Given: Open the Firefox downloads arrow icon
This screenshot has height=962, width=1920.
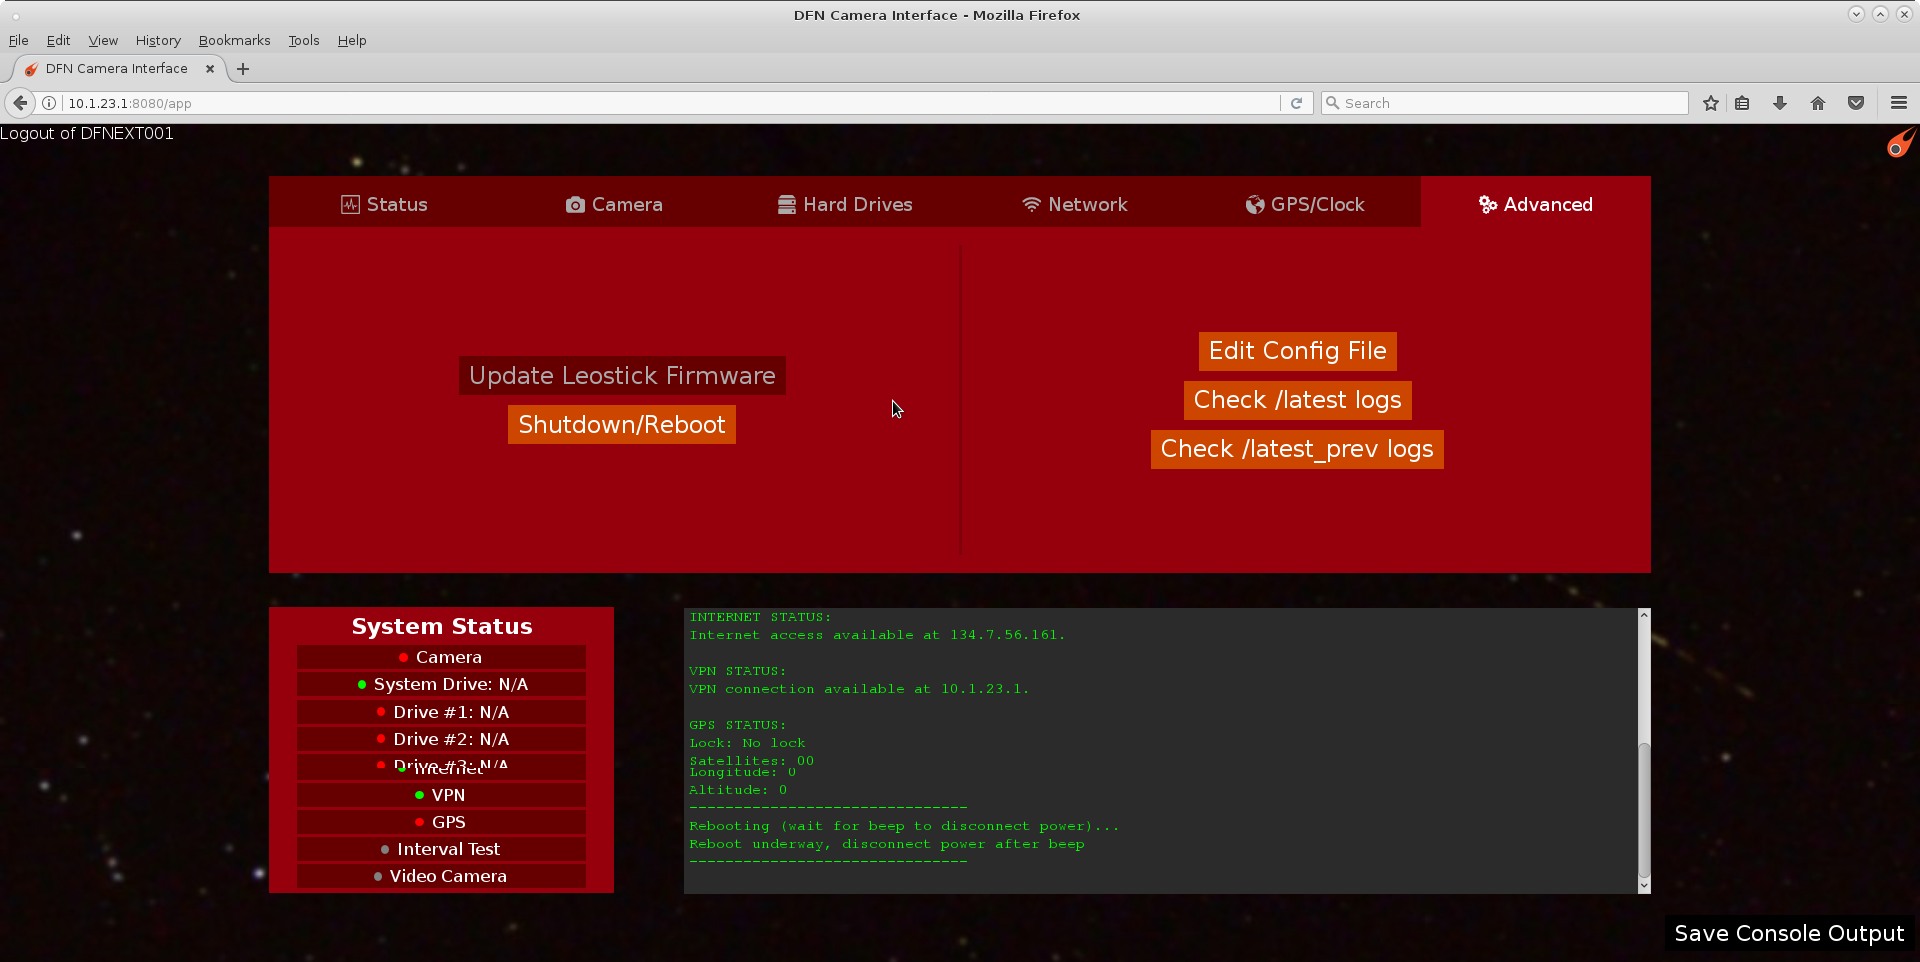Looking at the screenshot, I should [1780, 103].
